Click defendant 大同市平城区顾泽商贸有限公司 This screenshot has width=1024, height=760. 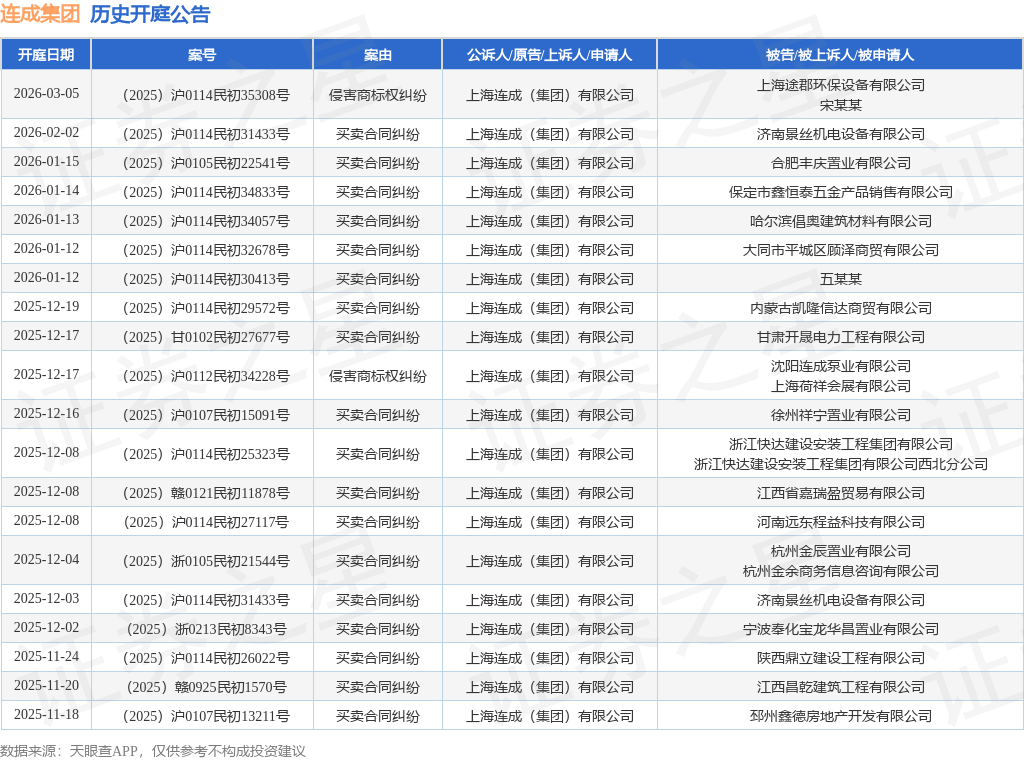coord(840,250)
